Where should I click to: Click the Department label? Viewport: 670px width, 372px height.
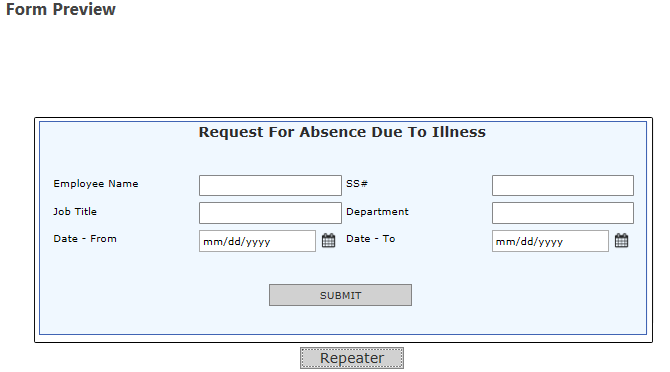377,211
